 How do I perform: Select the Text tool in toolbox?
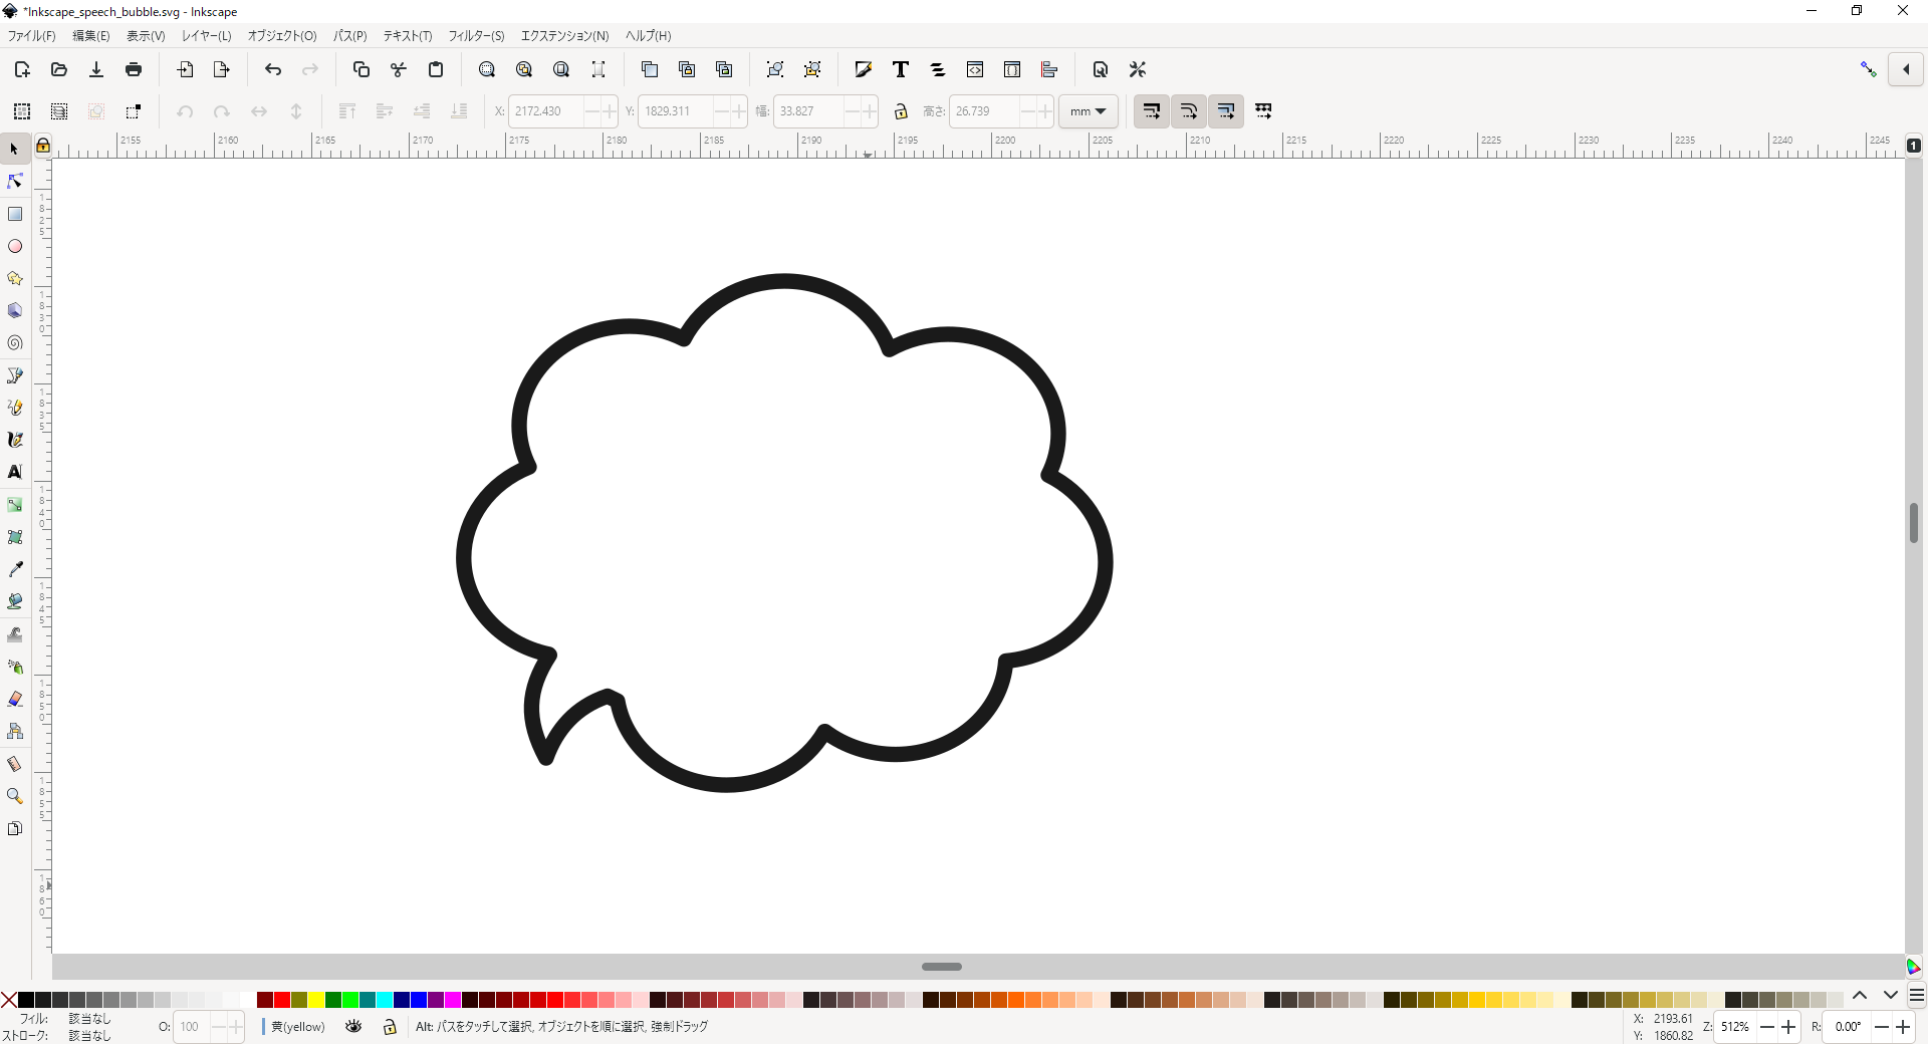(x=15, y=472)
